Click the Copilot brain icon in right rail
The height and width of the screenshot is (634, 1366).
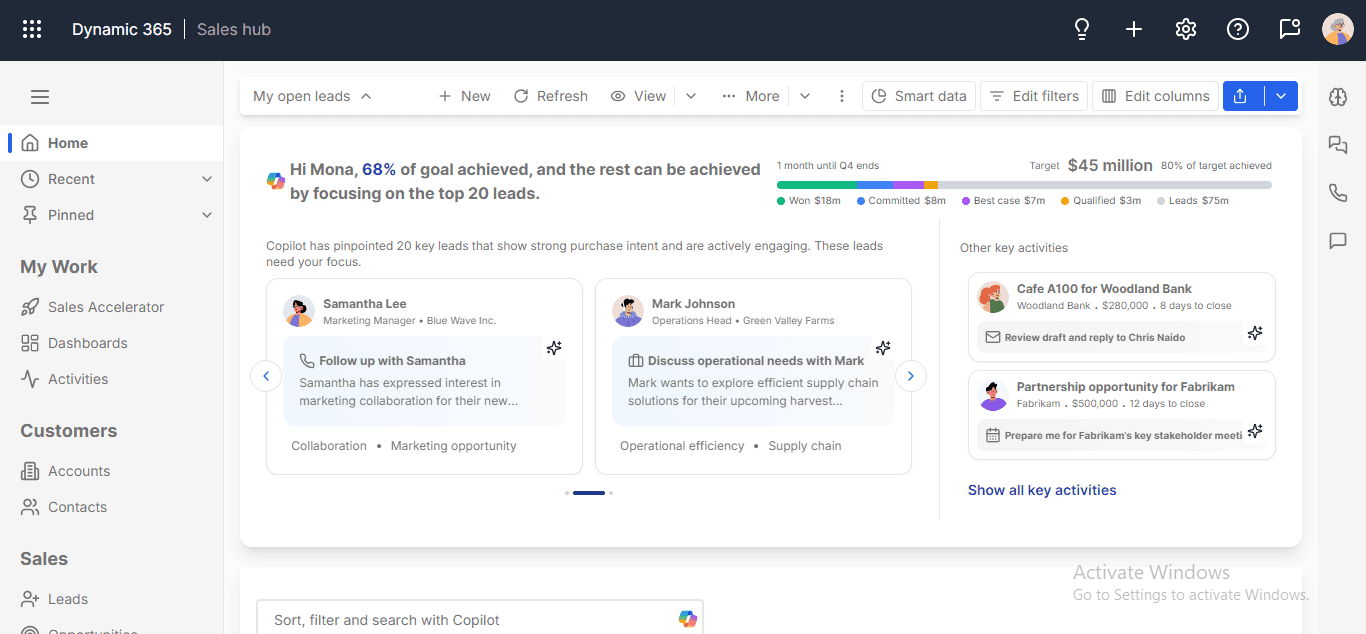click(1338, 97)
